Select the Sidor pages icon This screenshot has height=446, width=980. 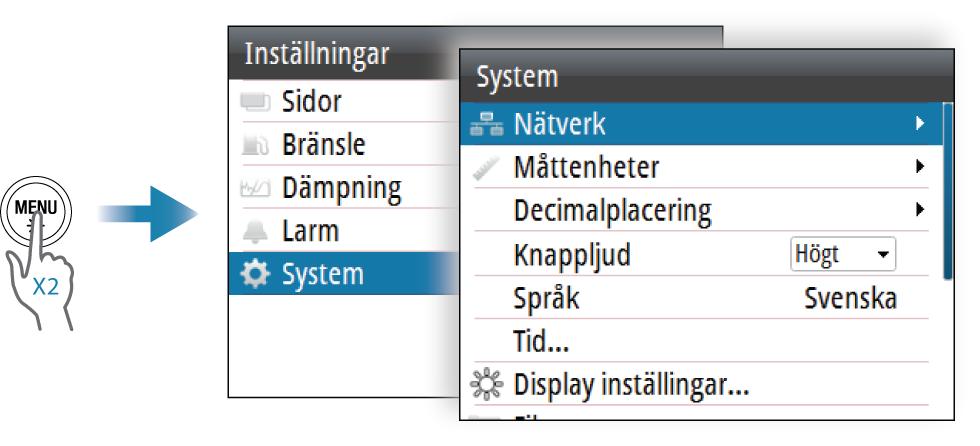pos(255,102)
